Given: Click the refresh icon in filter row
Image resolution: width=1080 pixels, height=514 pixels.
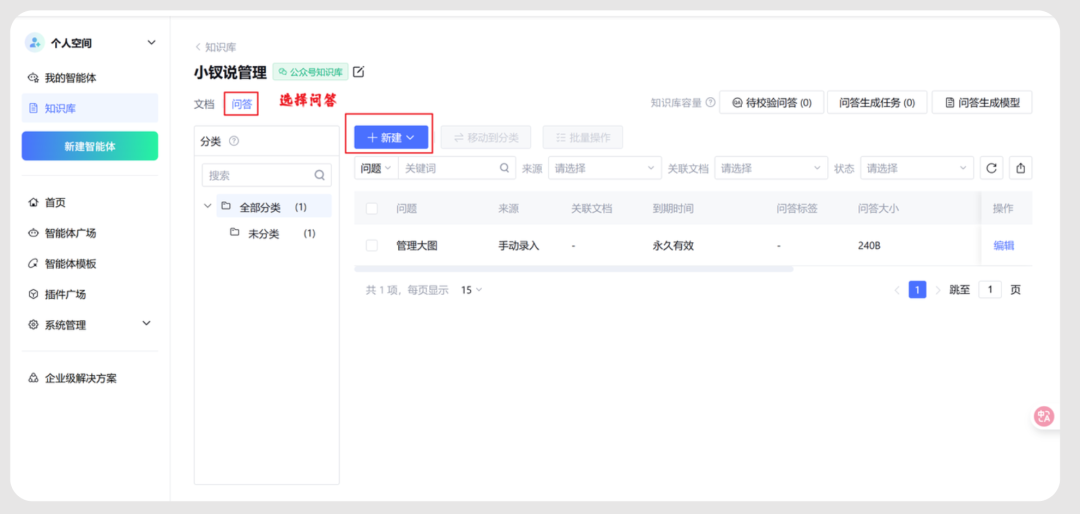Looking at the screenshot, I should point(991,169).
